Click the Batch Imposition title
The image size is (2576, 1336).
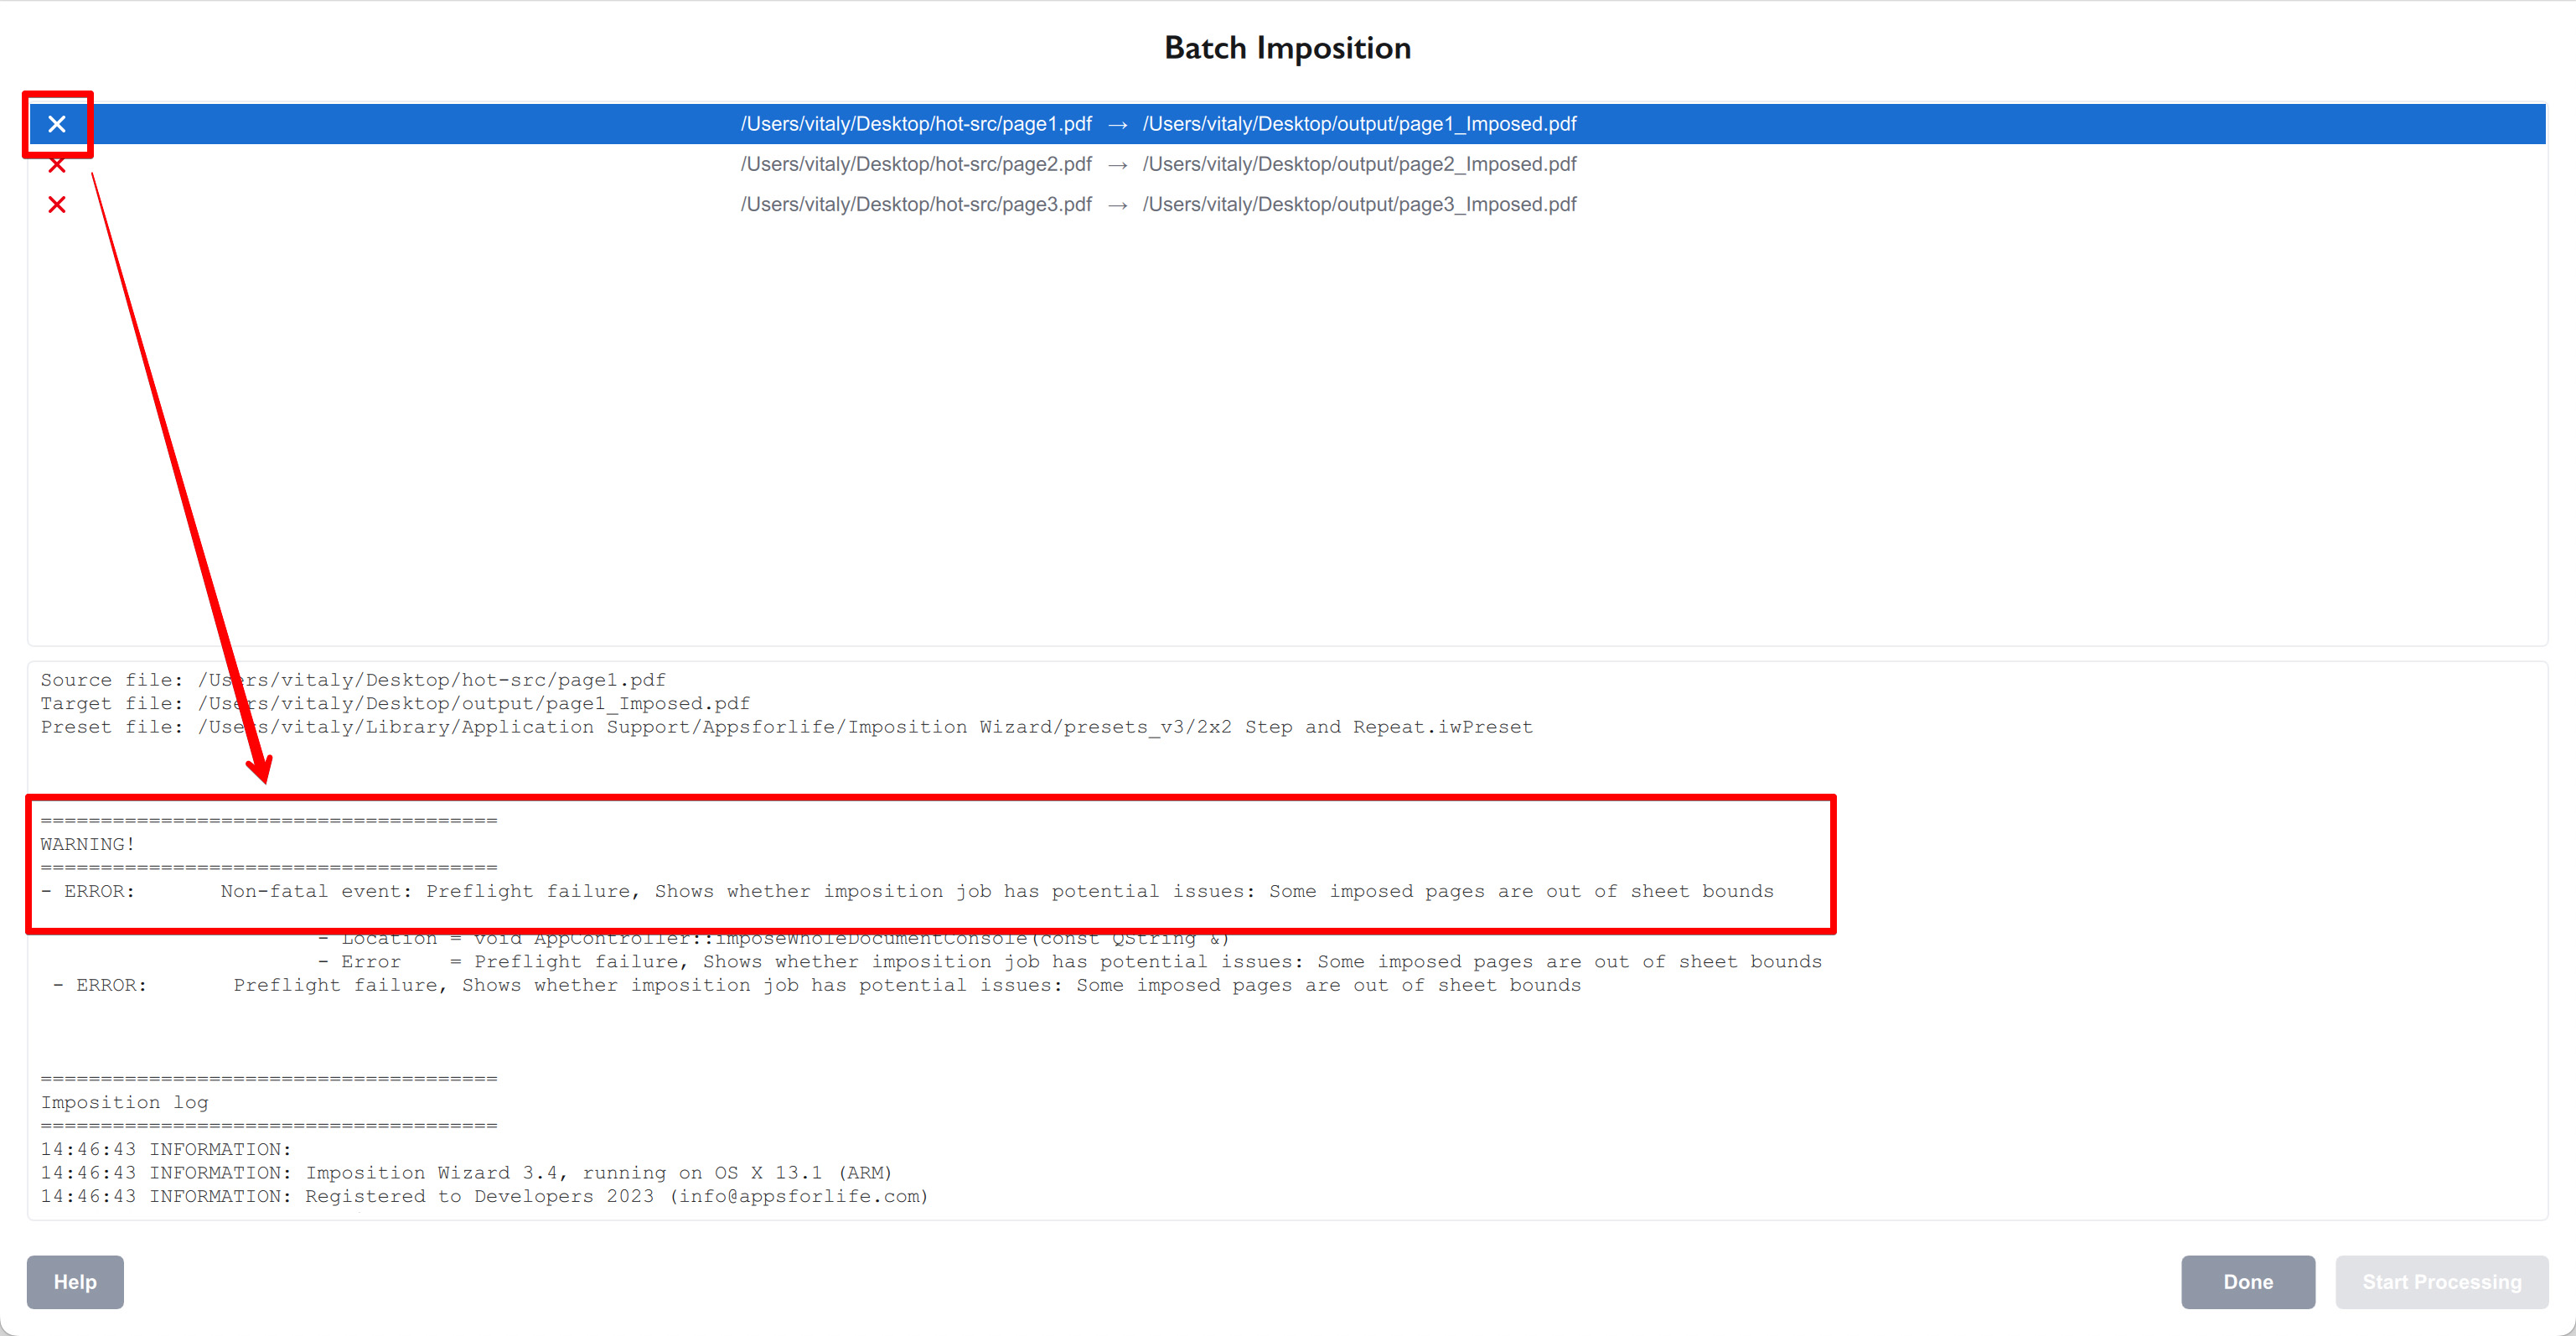(x=1287, y=47)
